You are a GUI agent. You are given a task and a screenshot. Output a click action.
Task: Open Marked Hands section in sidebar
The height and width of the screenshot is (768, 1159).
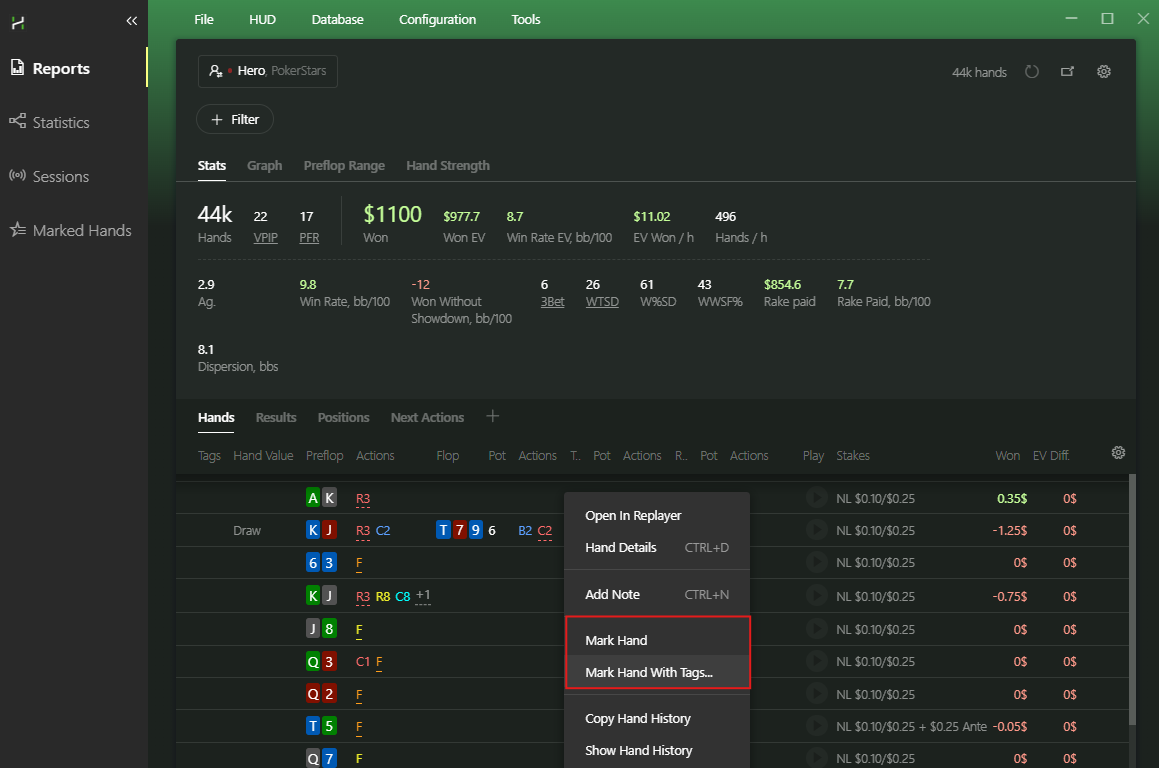point(73,230)
